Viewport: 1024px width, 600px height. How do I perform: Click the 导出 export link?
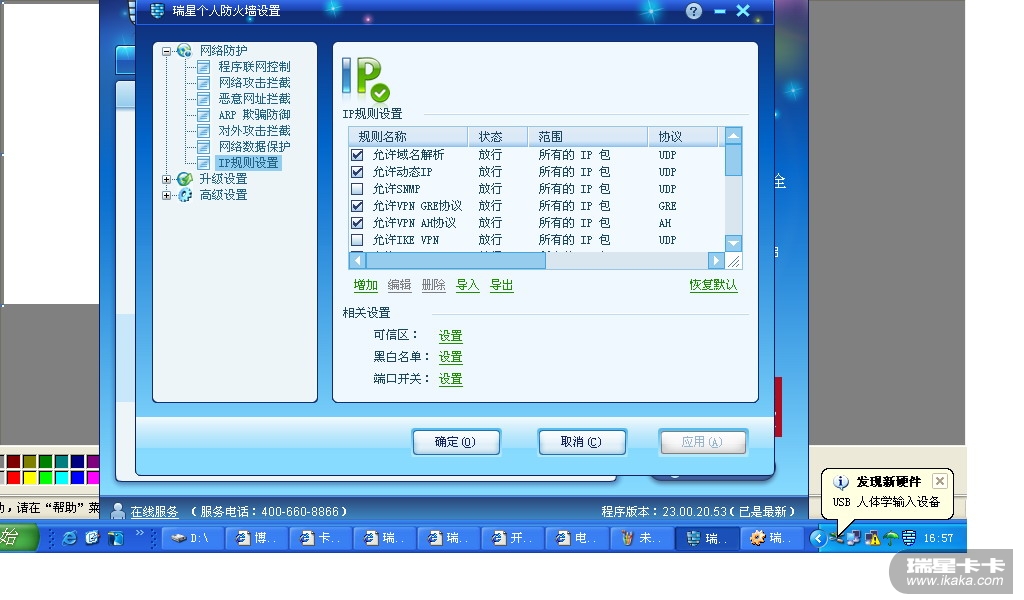pos(502,285)
